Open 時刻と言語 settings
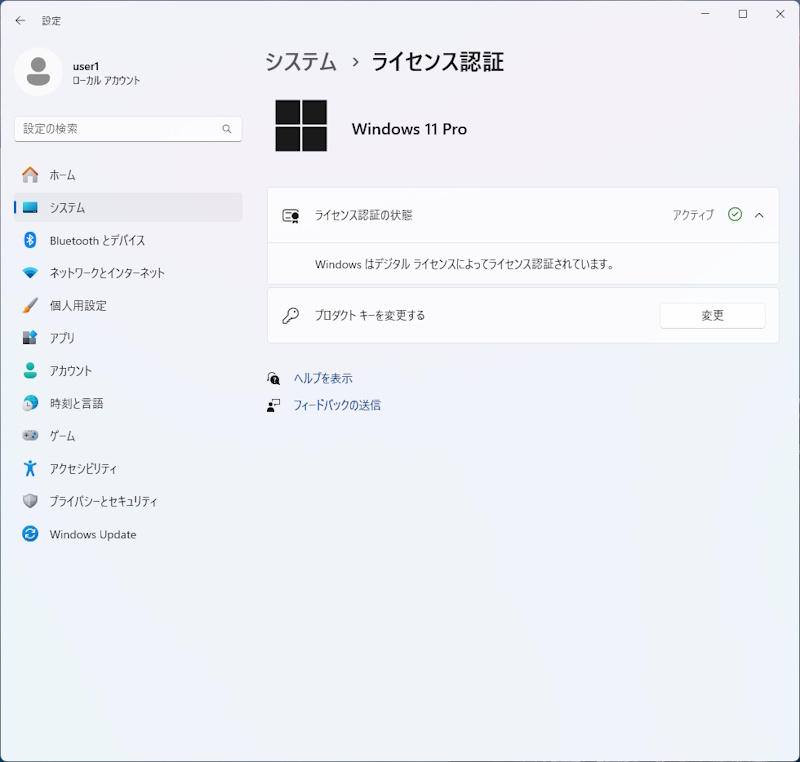This screenshot has width=800, height=762. click(x=128, y=403)
